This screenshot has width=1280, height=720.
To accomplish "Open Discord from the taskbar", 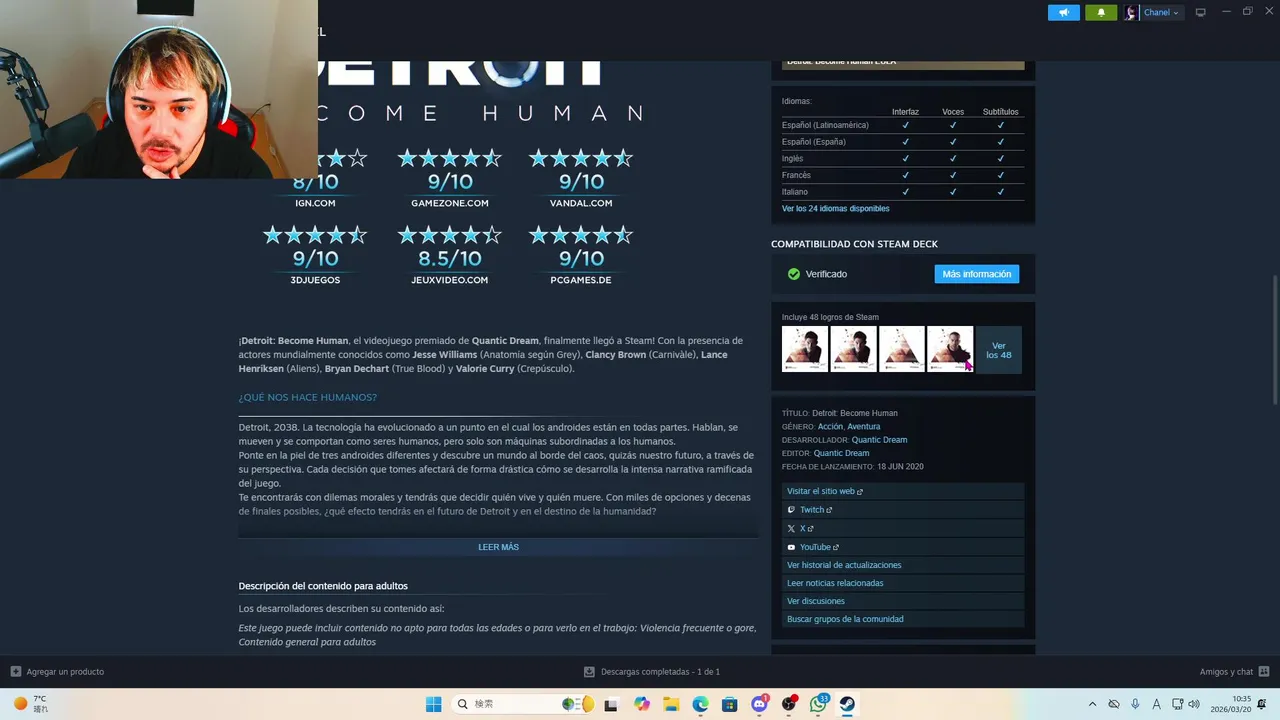I will click(x=759, y=704).
